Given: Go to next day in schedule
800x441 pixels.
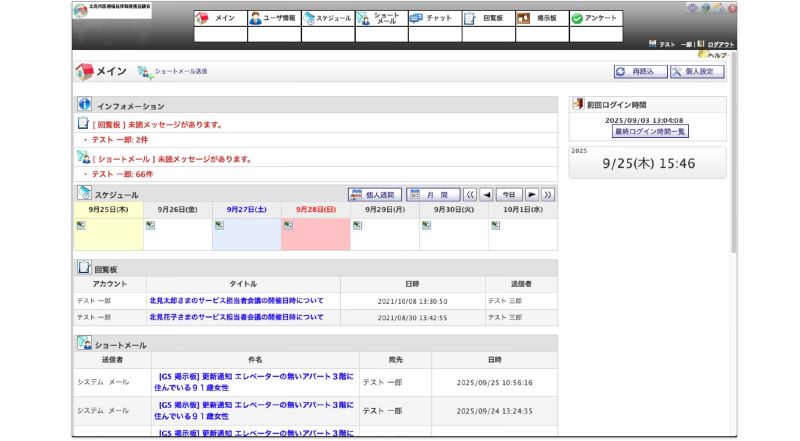Looking at the screenshot, I should point(532,195).
